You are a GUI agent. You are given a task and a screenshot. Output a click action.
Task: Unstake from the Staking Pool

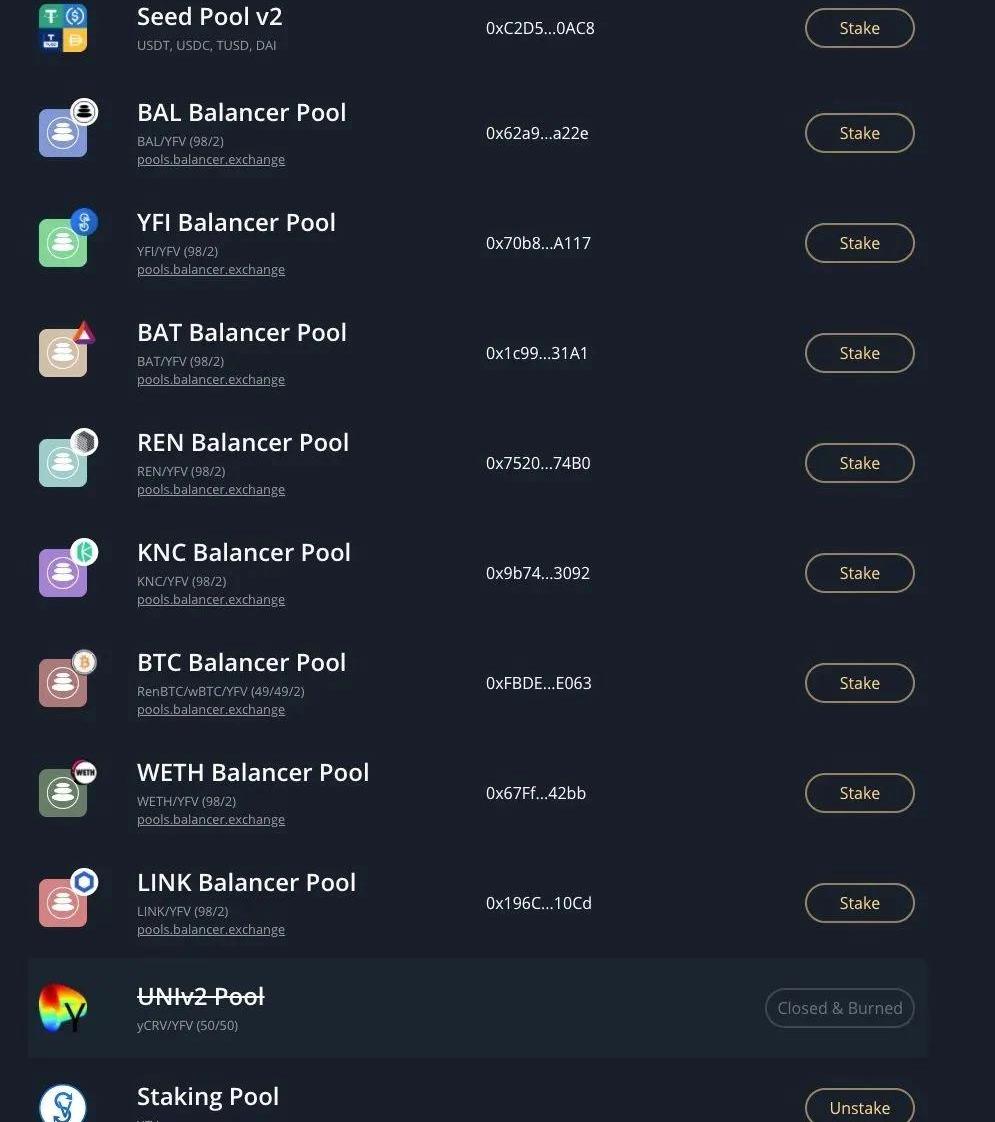click(859, 1107)
